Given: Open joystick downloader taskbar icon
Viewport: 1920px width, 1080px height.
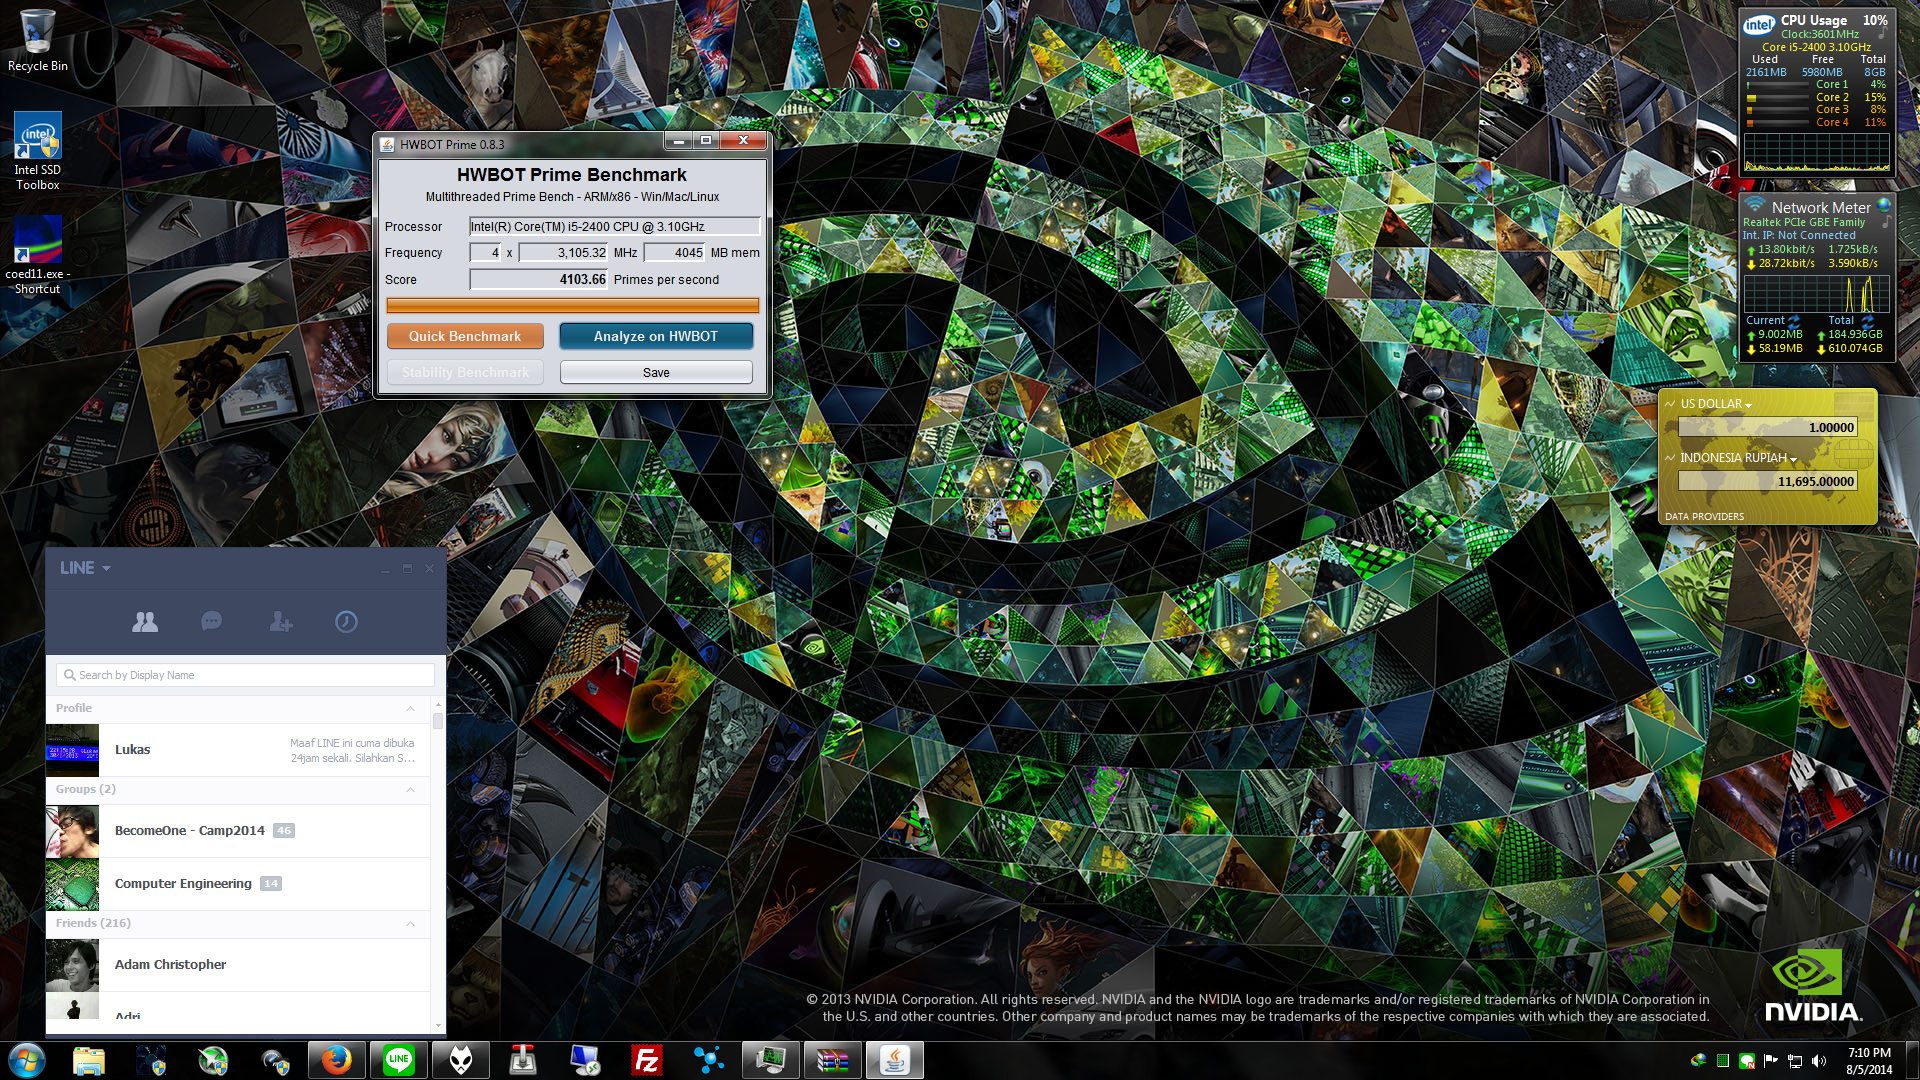Looking at the screenshot, I should (x=523, y=1060).
